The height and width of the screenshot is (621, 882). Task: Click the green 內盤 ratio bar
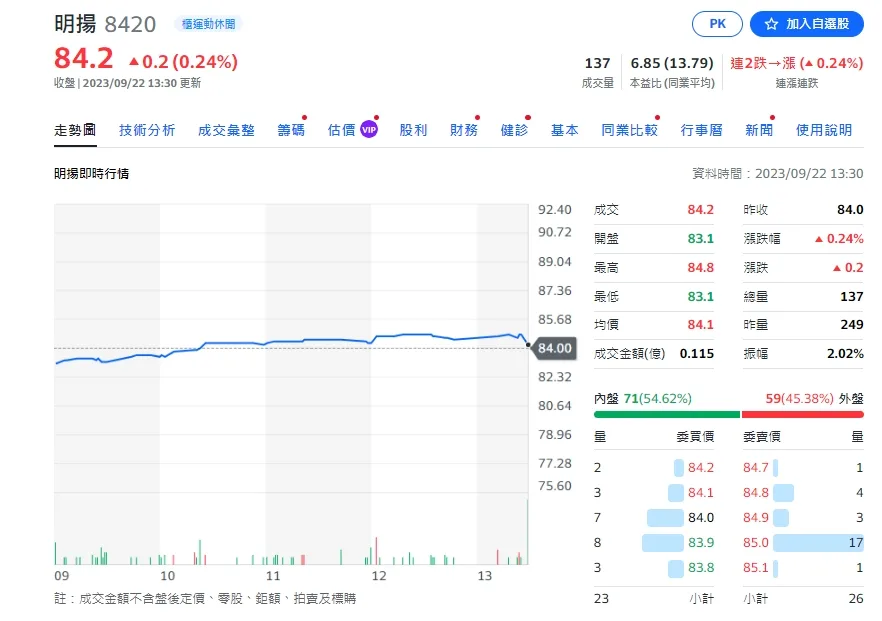(x=667, y=415)
